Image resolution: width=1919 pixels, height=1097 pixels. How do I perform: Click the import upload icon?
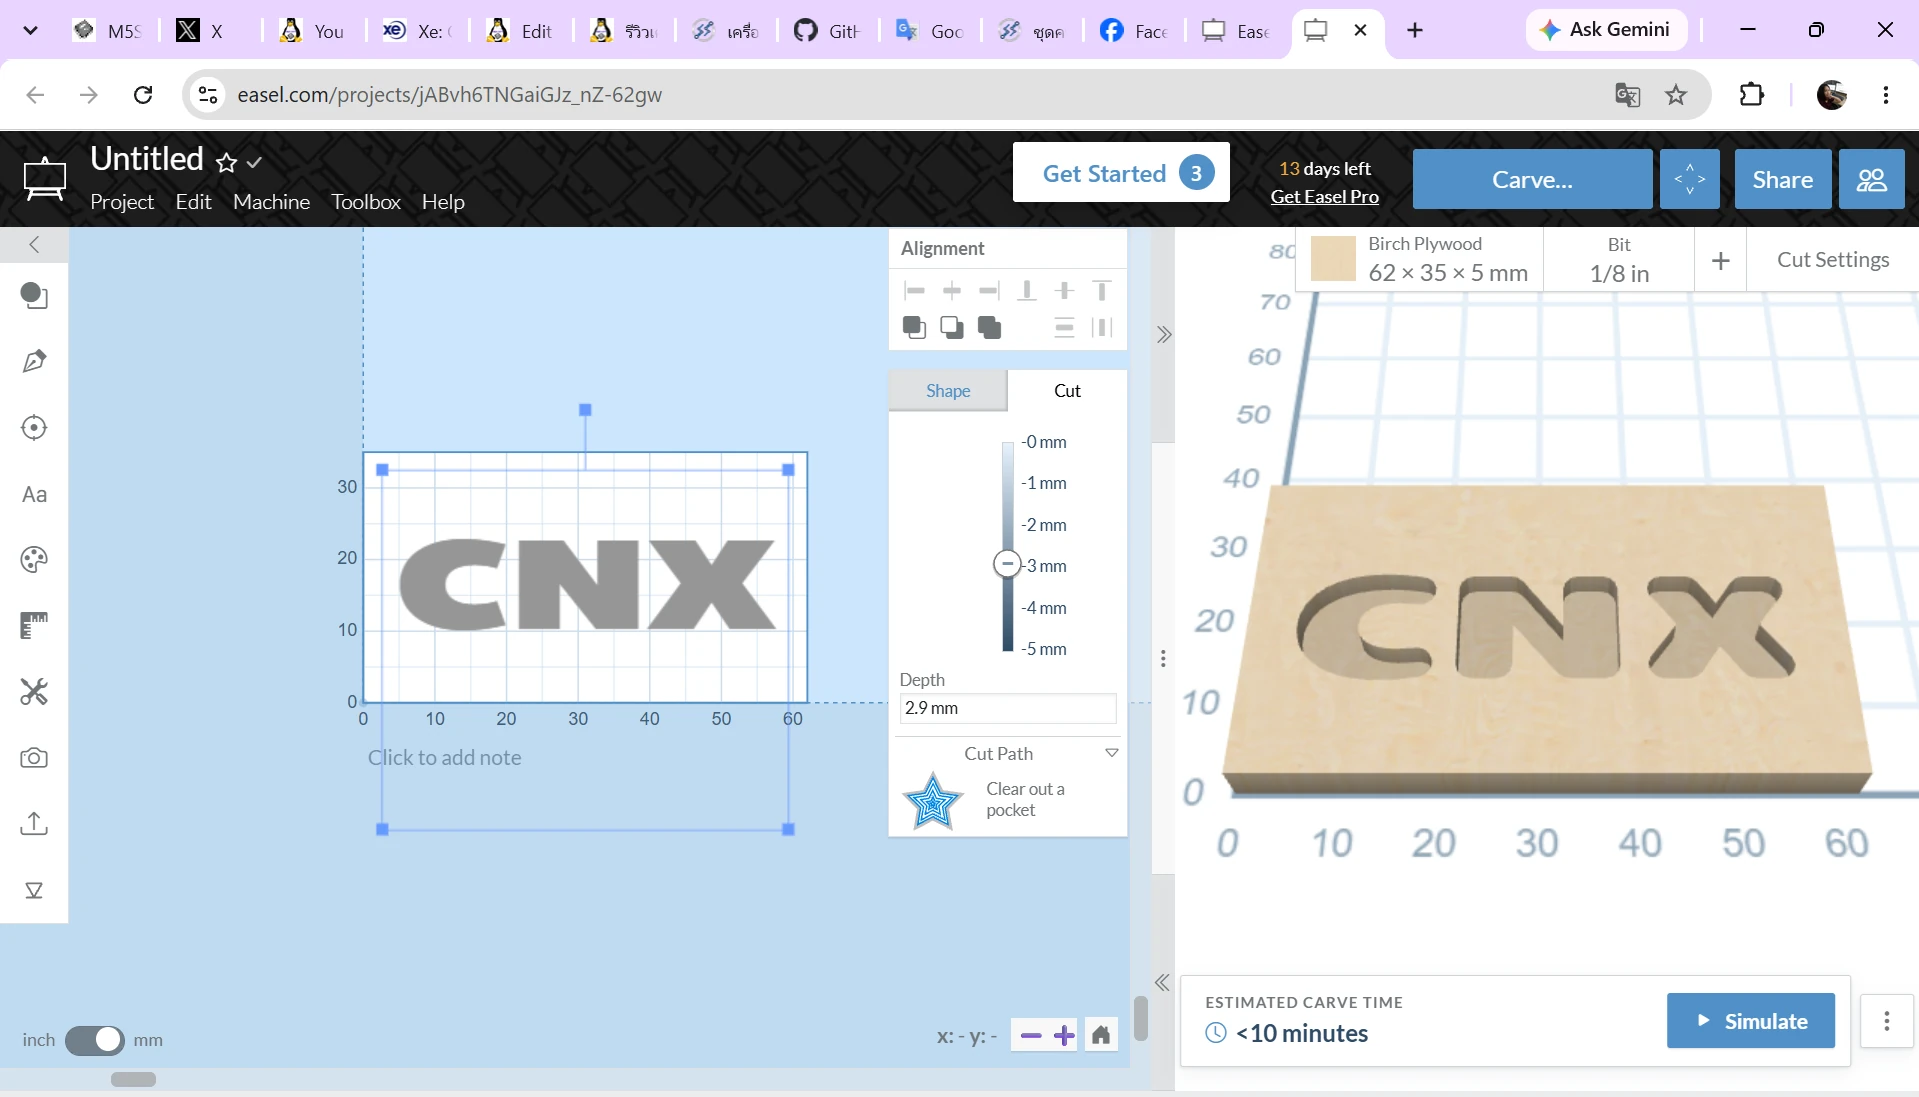(34, 823)
